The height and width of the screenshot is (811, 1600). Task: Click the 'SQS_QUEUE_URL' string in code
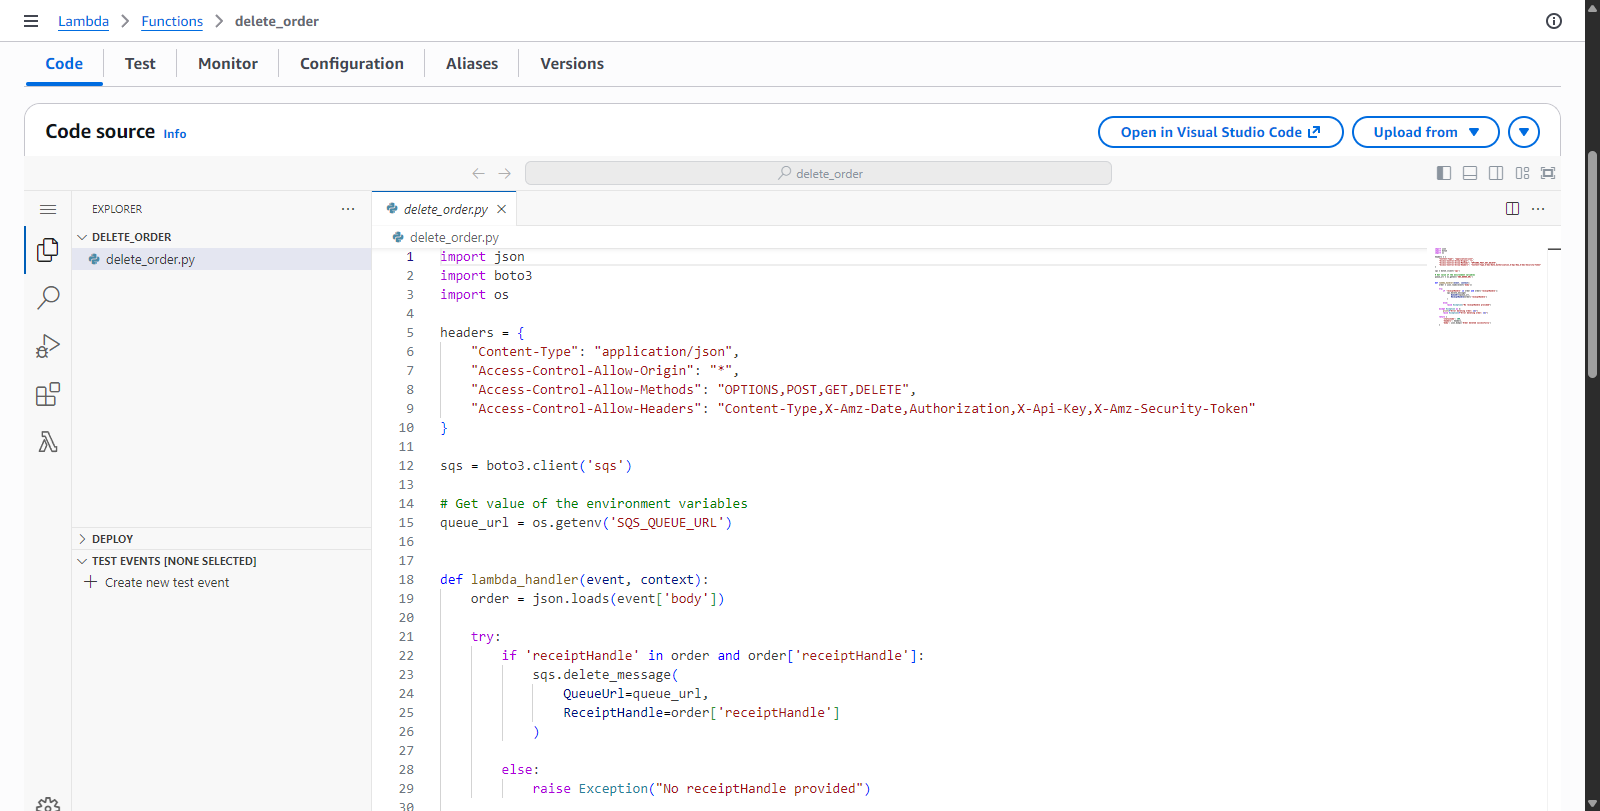[x=667, y=523]
